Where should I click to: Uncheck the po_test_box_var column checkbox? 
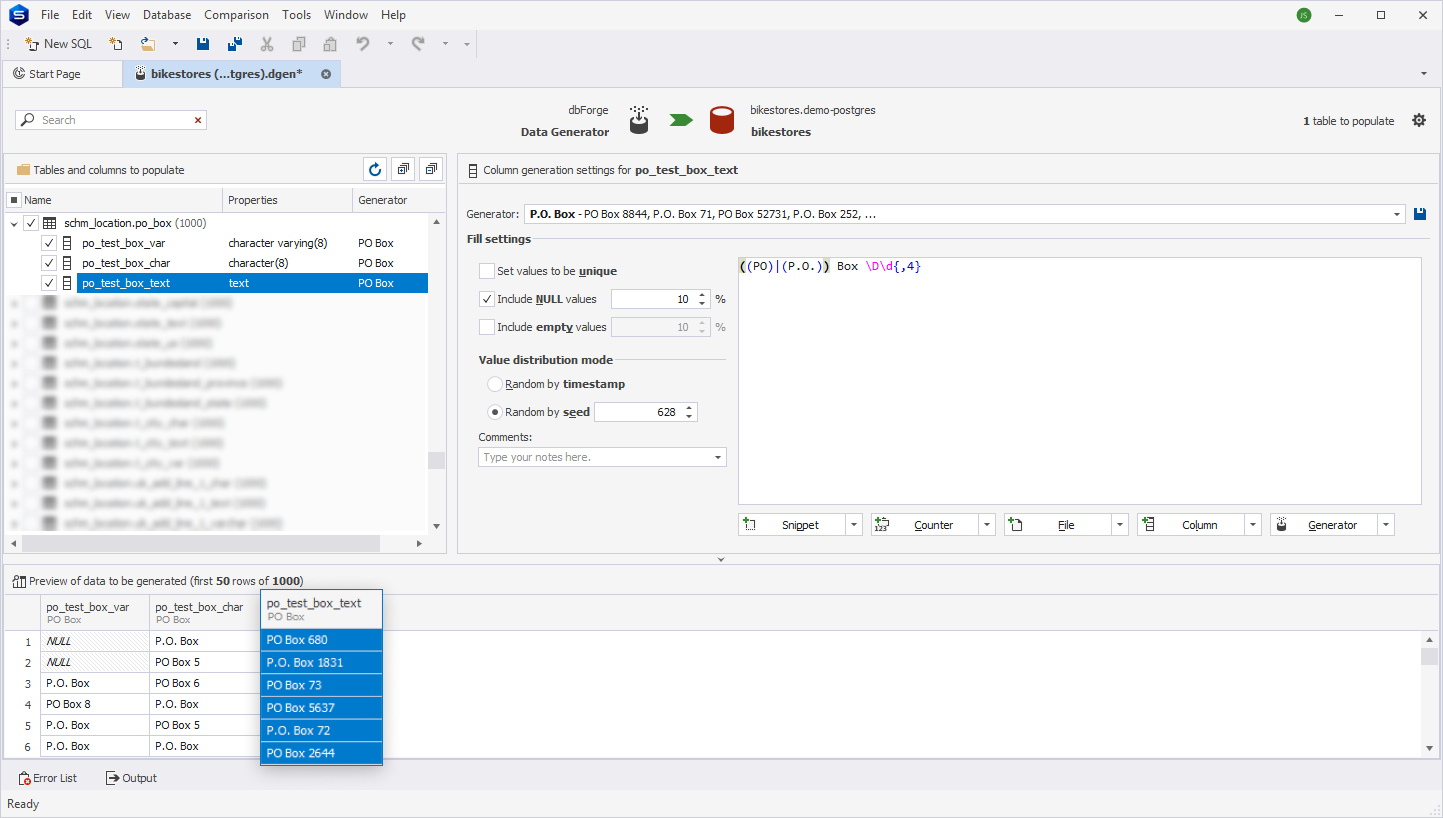point(49,243)
